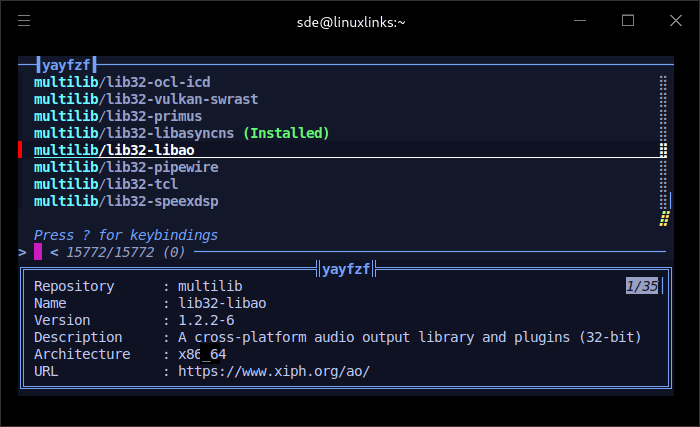Choose the multilib/lib32-speexdsp entry
This screenshot has height=427, width=700.
pos(126,201)
